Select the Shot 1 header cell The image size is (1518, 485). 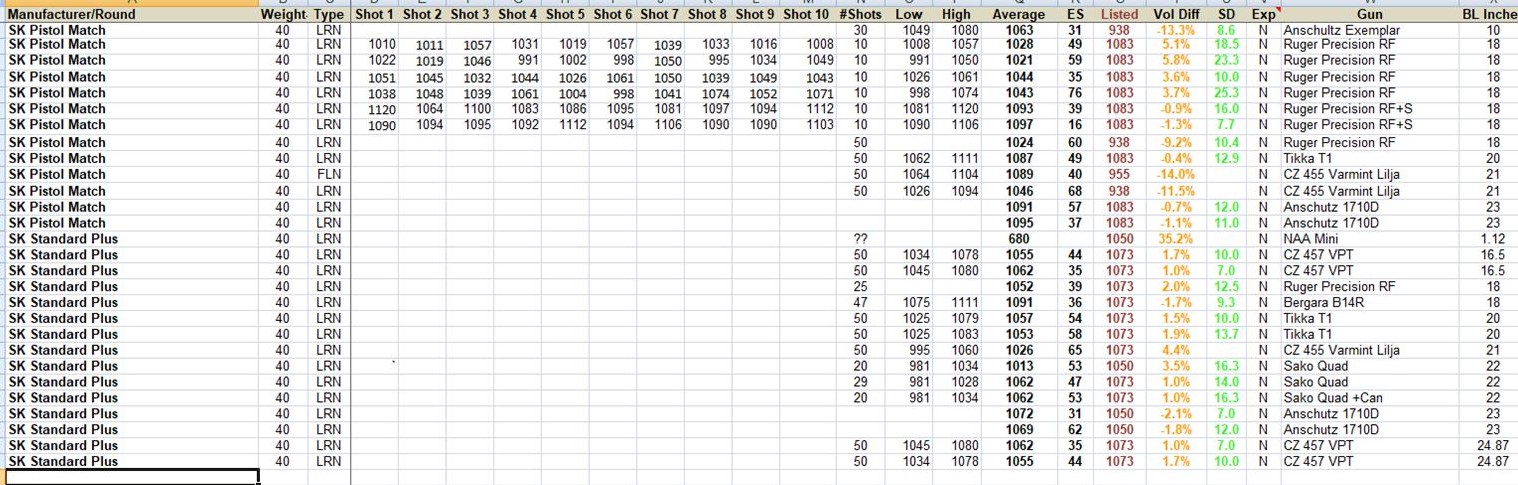click(x=375, y=15)
